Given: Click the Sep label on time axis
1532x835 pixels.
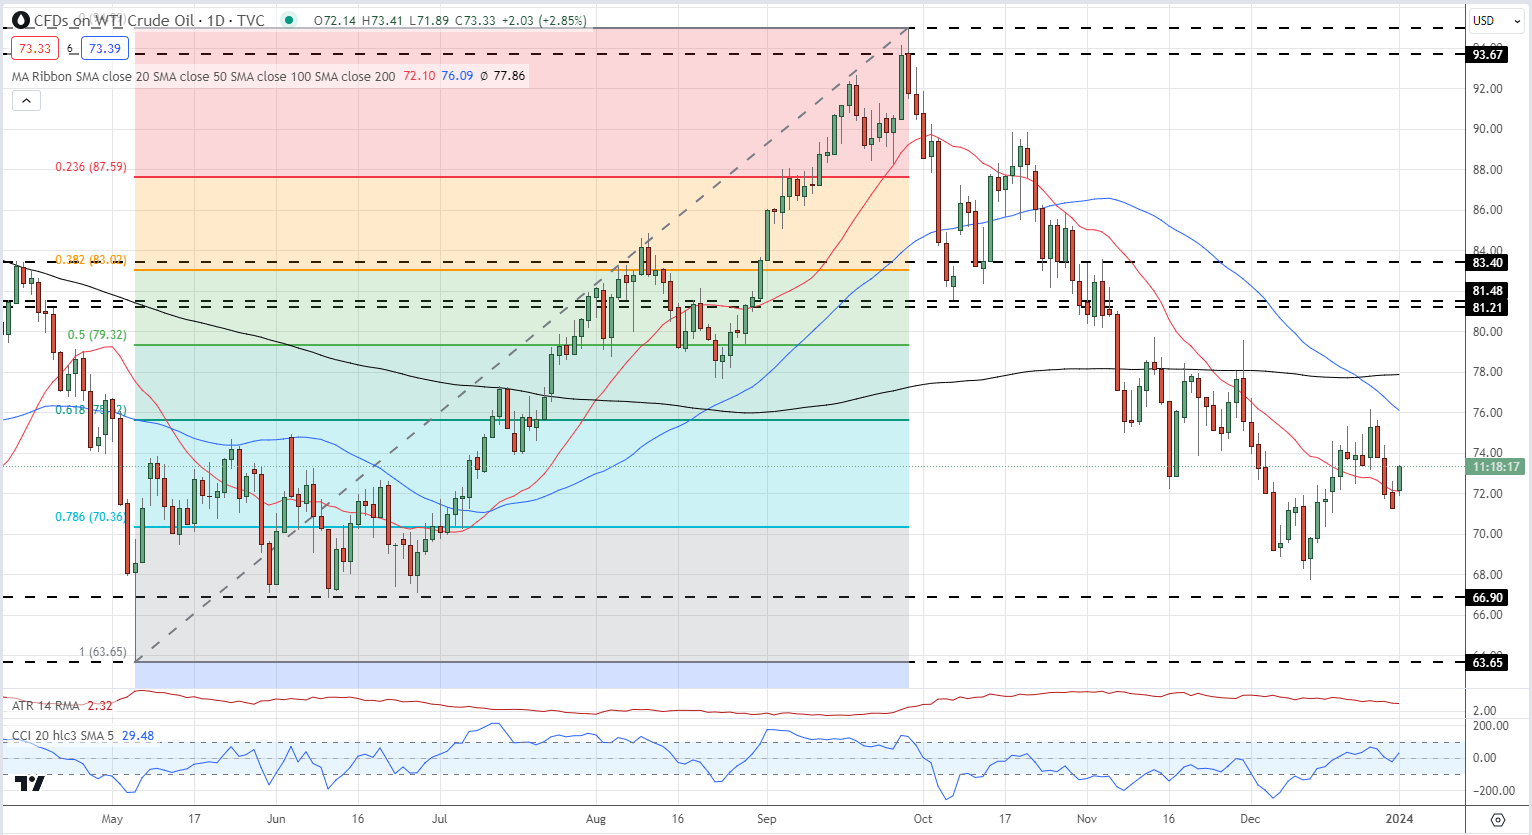Looking at the screenshot, I should [766, 818].
